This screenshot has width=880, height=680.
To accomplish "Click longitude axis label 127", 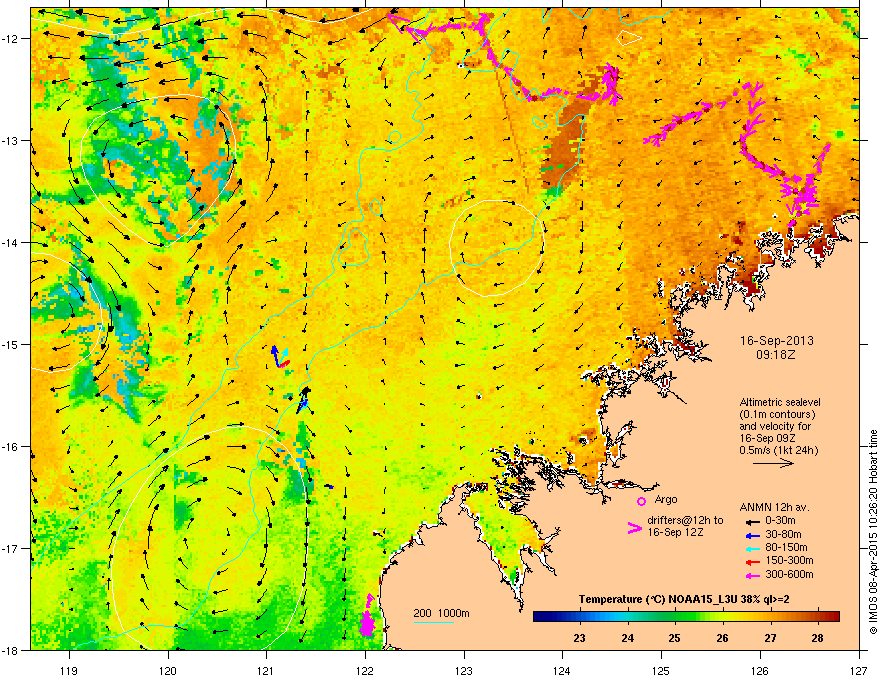I will [859, 670].
